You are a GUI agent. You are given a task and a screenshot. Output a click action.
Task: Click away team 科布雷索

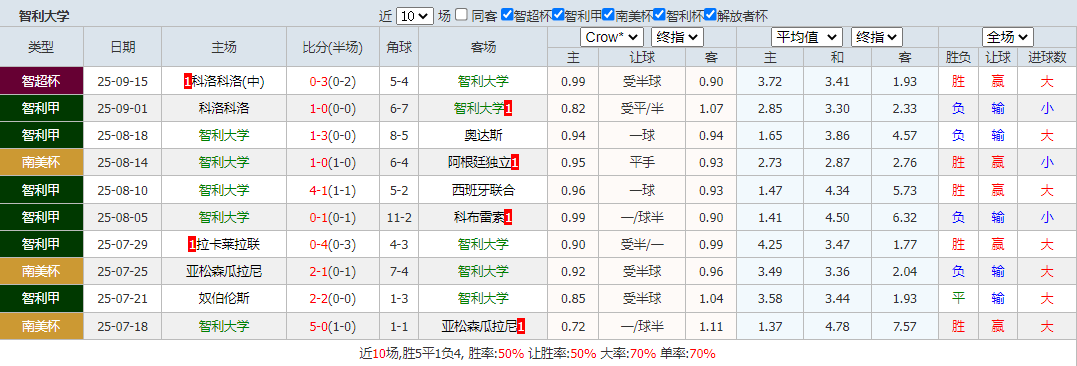point(479,218)
